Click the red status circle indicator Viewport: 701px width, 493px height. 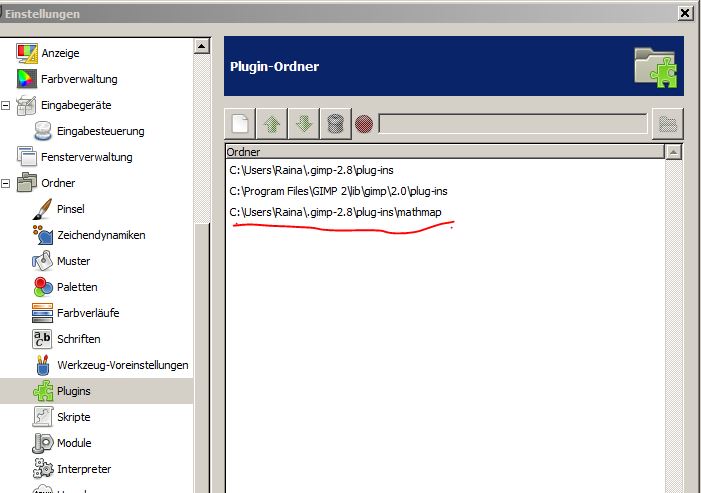(364, 124)
